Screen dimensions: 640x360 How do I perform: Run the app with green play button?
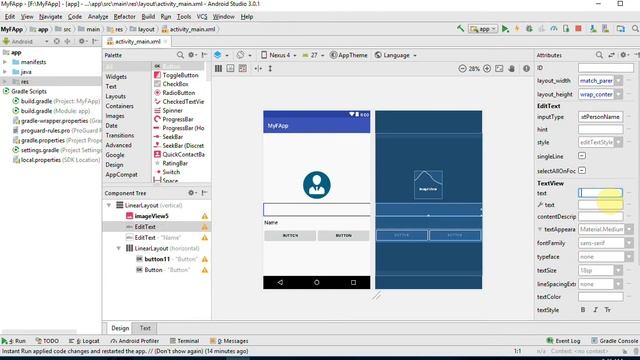pos(505,29)
